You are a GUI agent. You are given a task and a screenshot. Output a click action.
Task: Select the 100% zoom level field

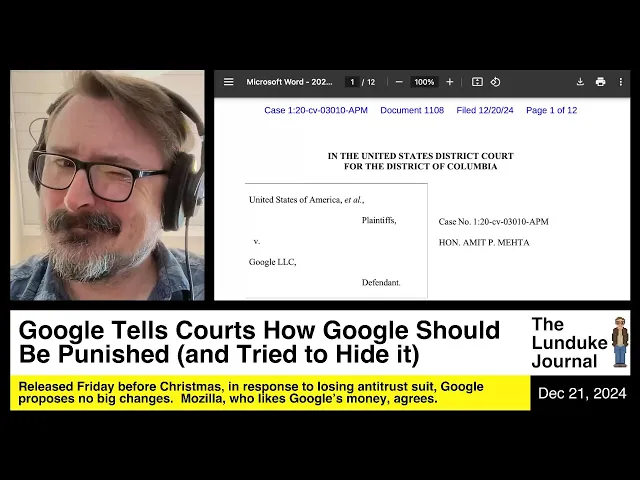(x=424, y=82)
